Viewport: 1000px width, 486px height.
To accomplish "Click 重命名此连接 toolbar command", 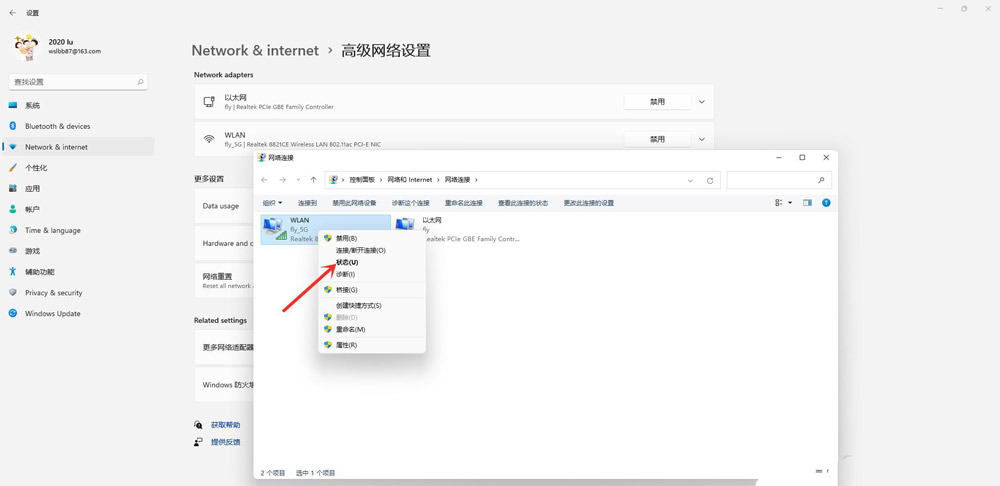I will (x=464, y=203).
